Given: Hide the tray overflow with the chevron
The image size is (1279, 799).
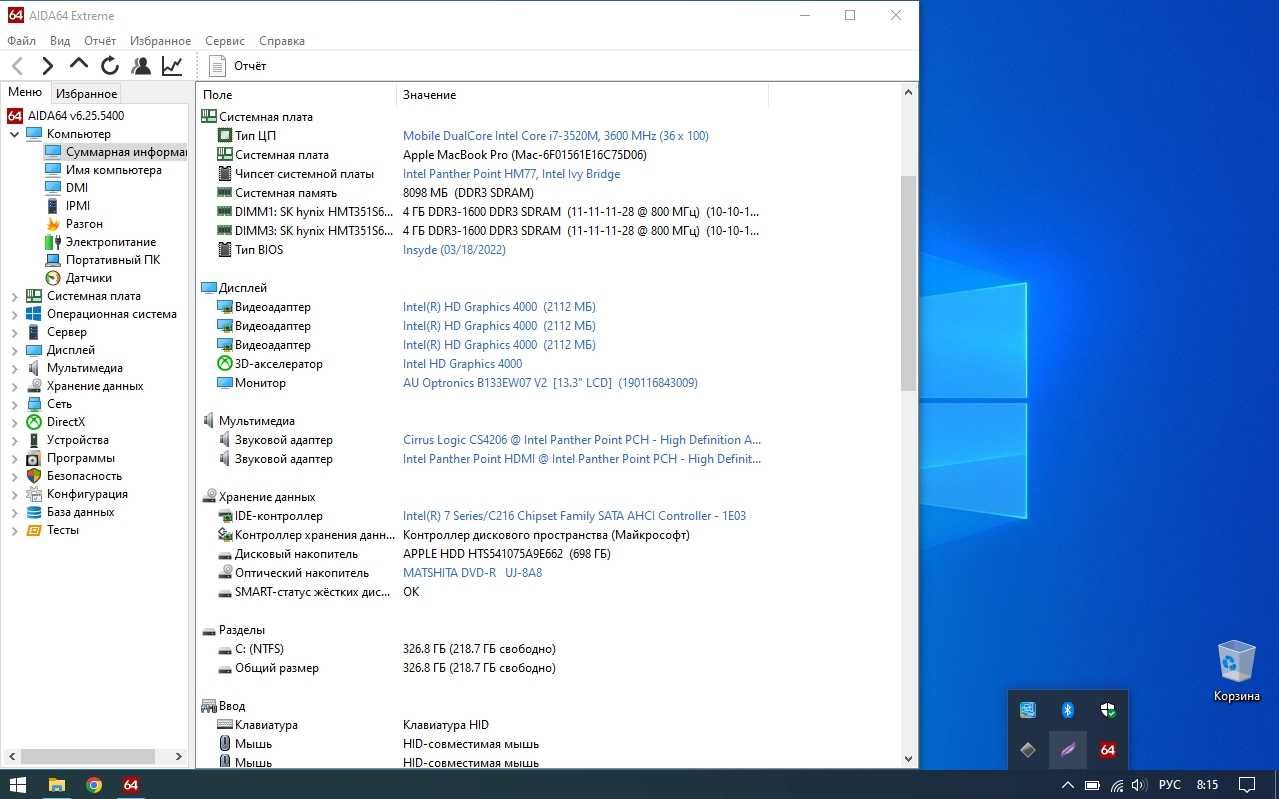Looking at the screenshot, I should [1067, 785].
